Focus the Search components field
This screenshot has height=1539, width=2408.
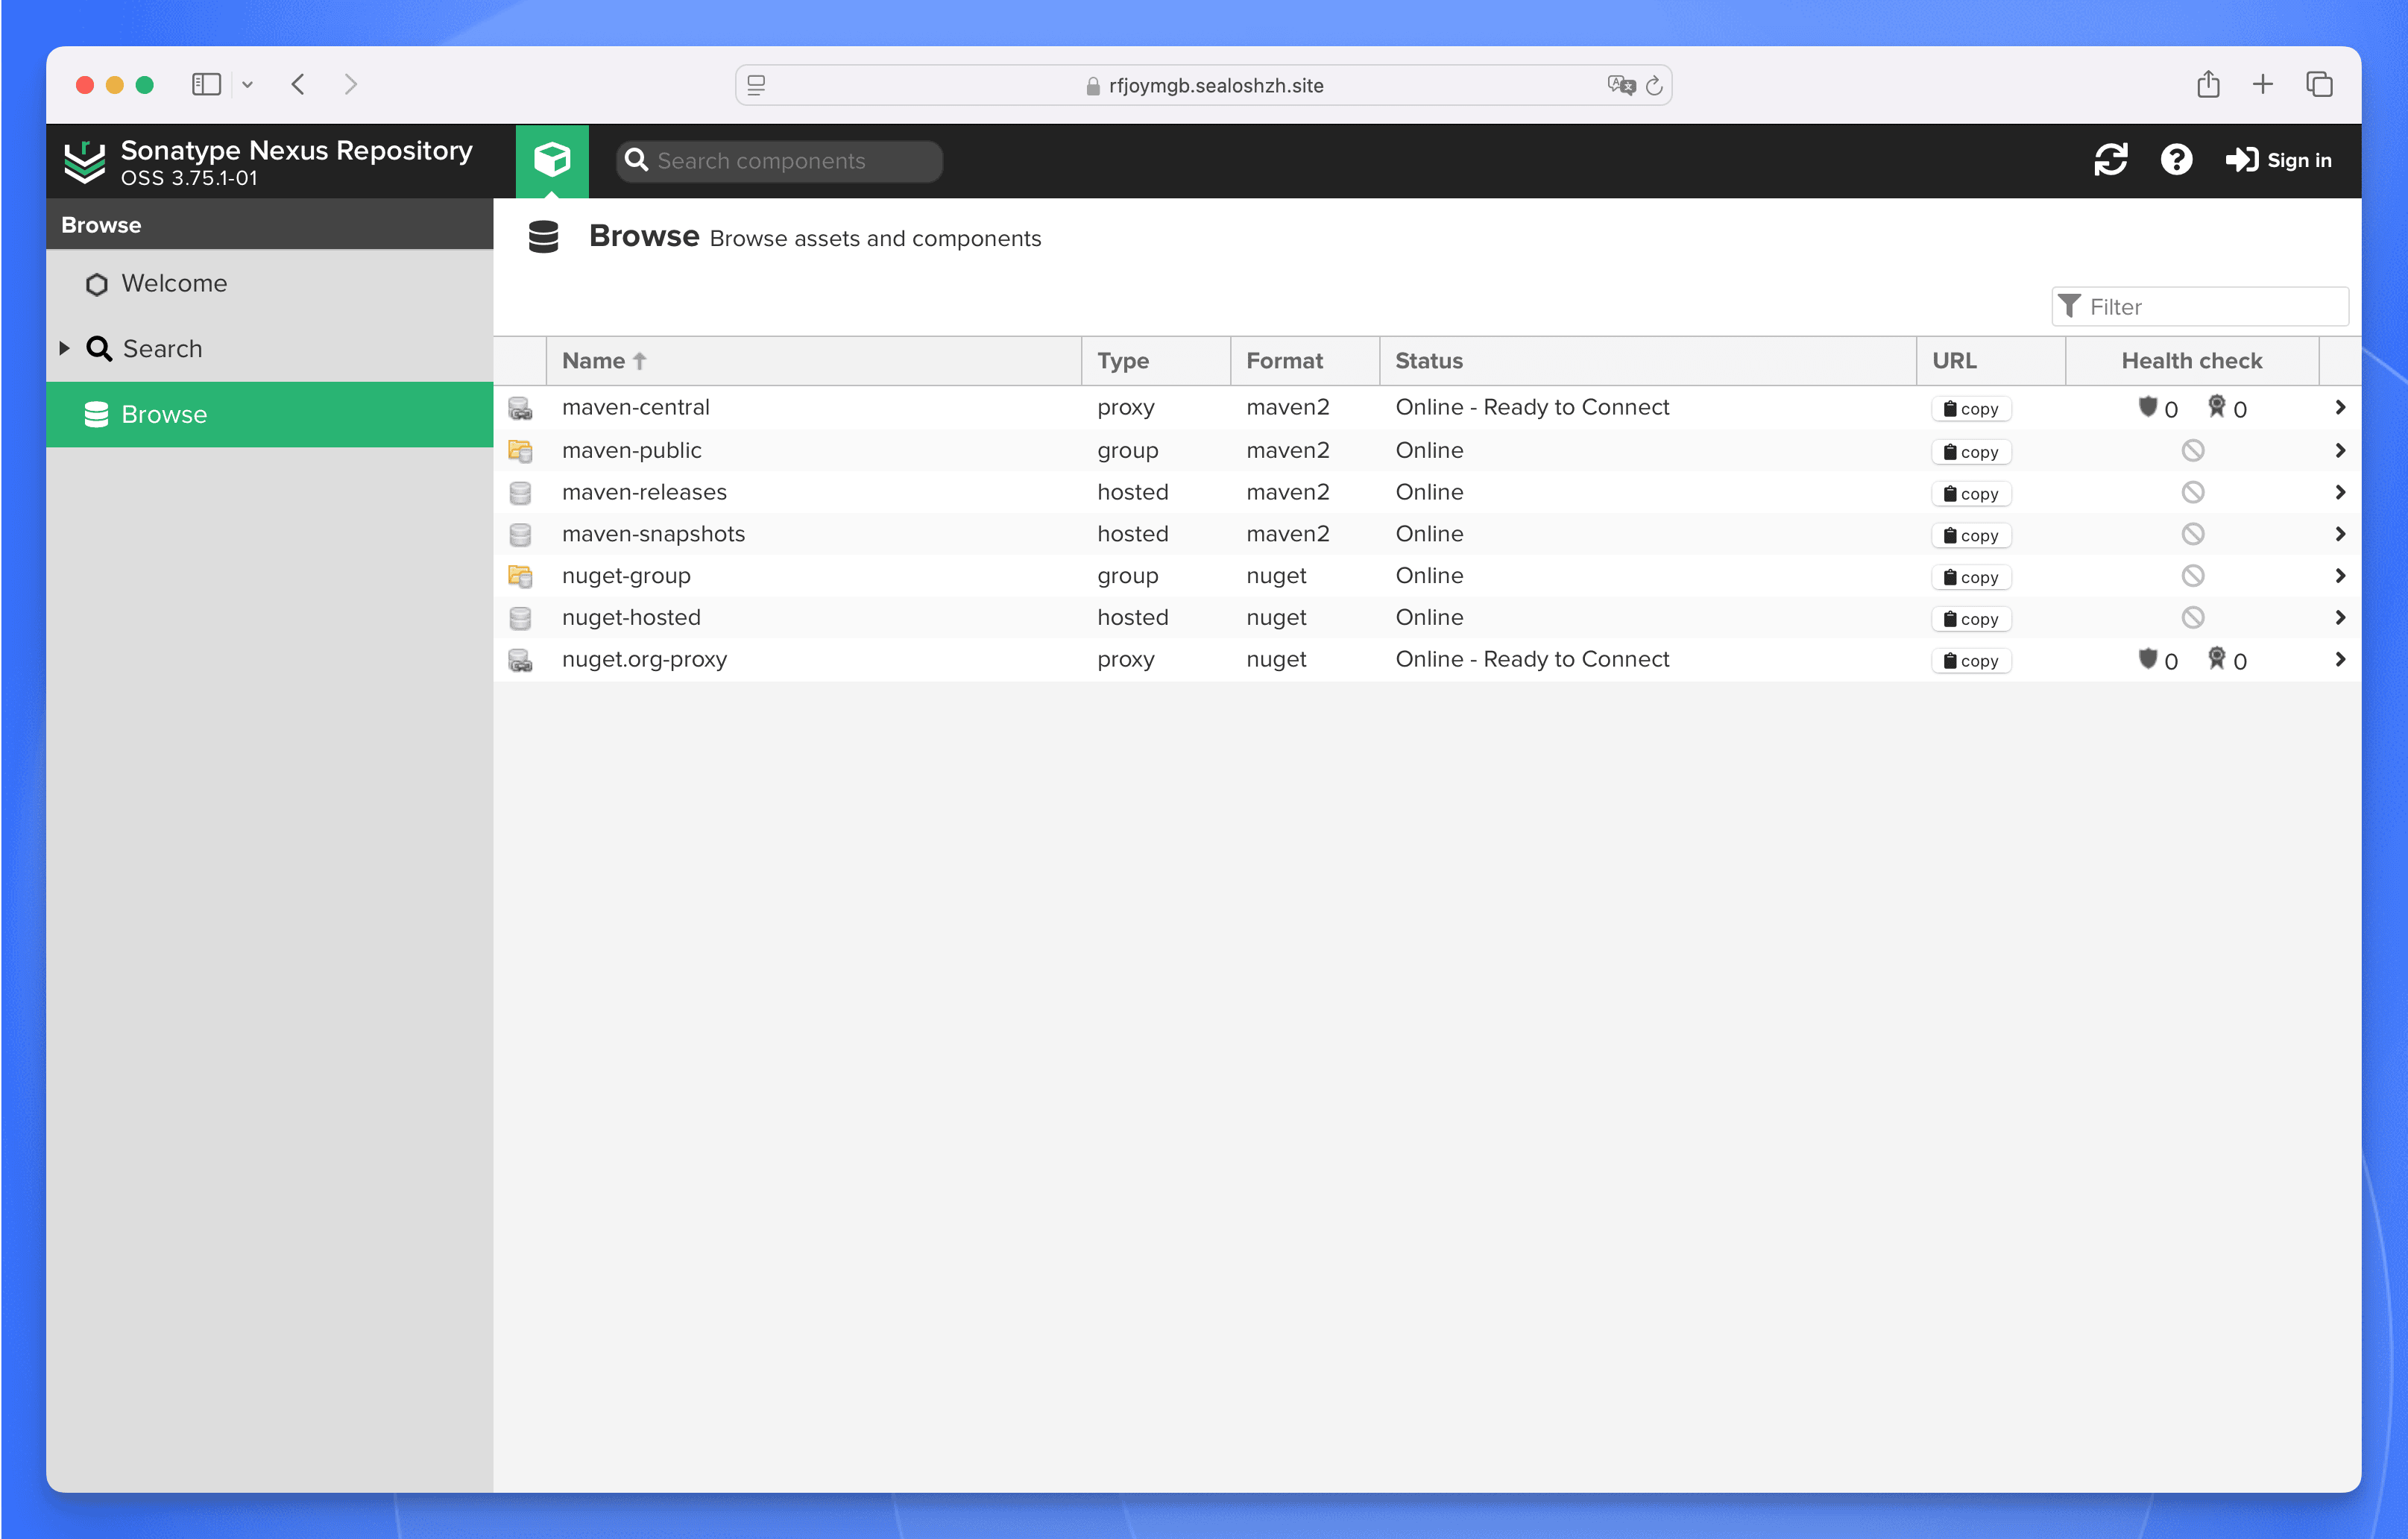tap(779, 161)
